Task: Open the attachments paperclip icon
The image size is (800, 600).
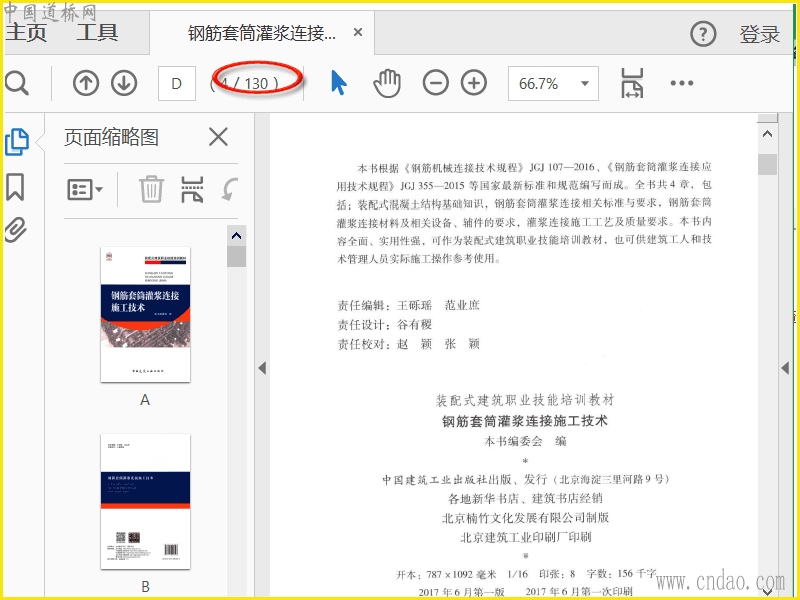Action: [x=15, y=230]
